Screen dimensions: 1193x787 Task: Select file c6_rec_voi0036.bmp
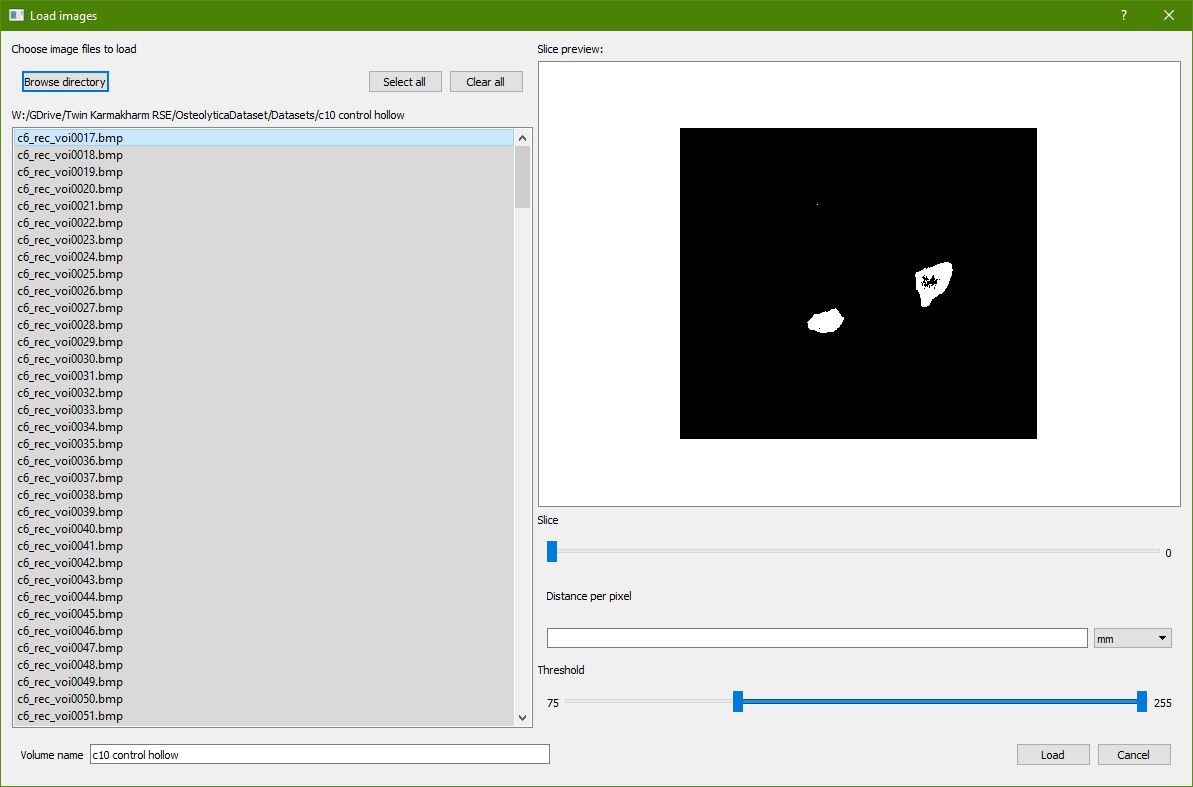click(x=263, y=460)
